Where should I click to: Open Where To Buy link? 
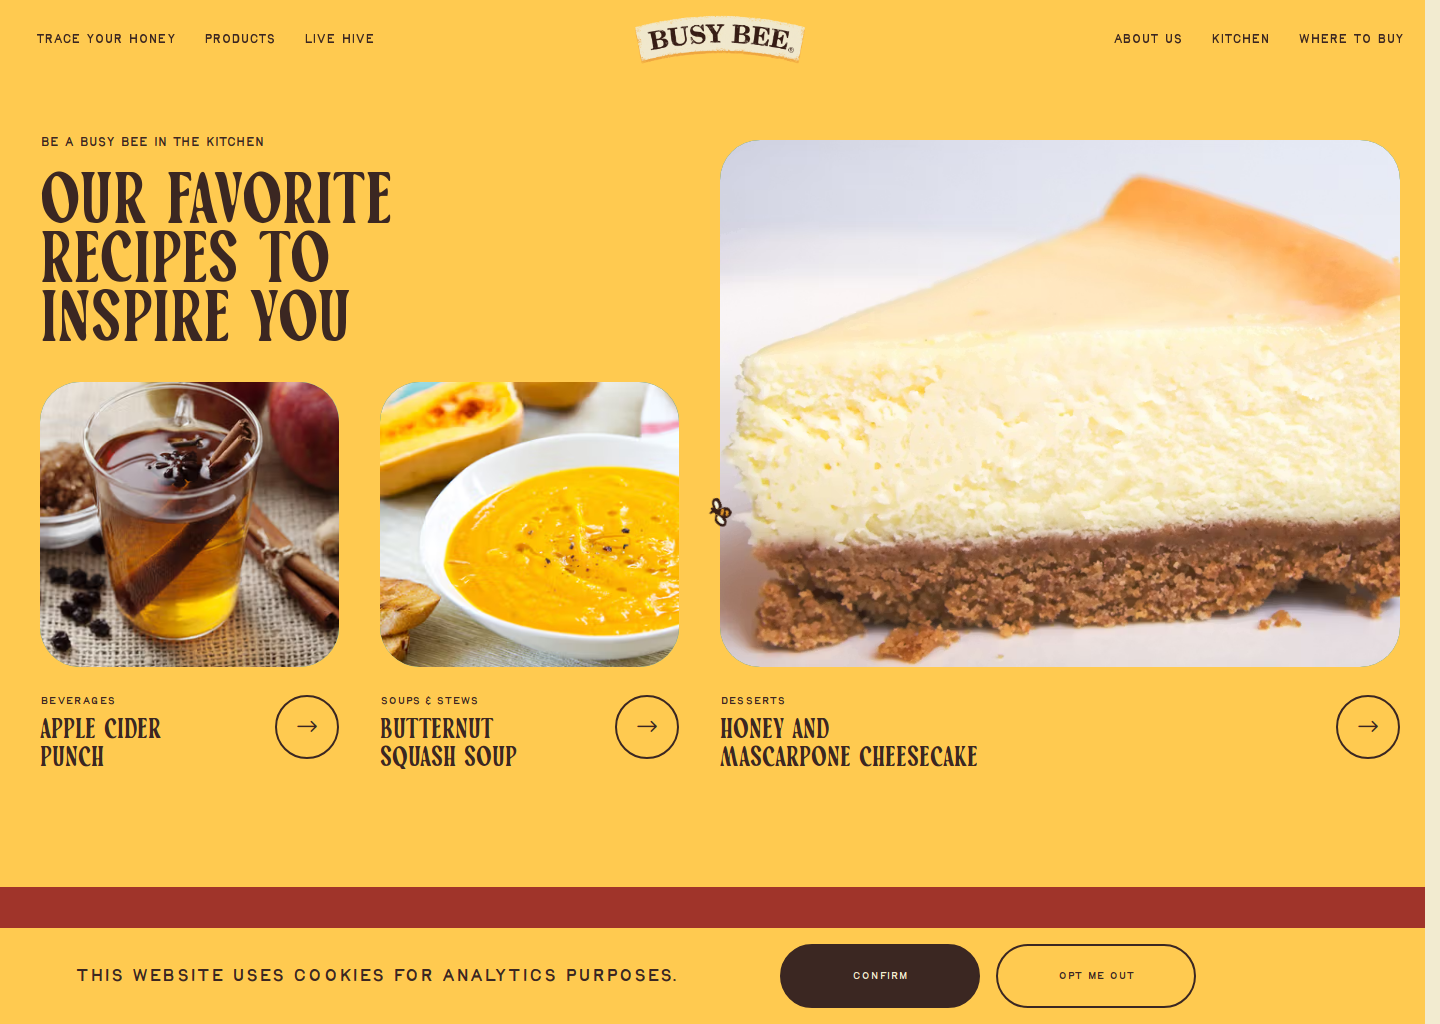1351,39
